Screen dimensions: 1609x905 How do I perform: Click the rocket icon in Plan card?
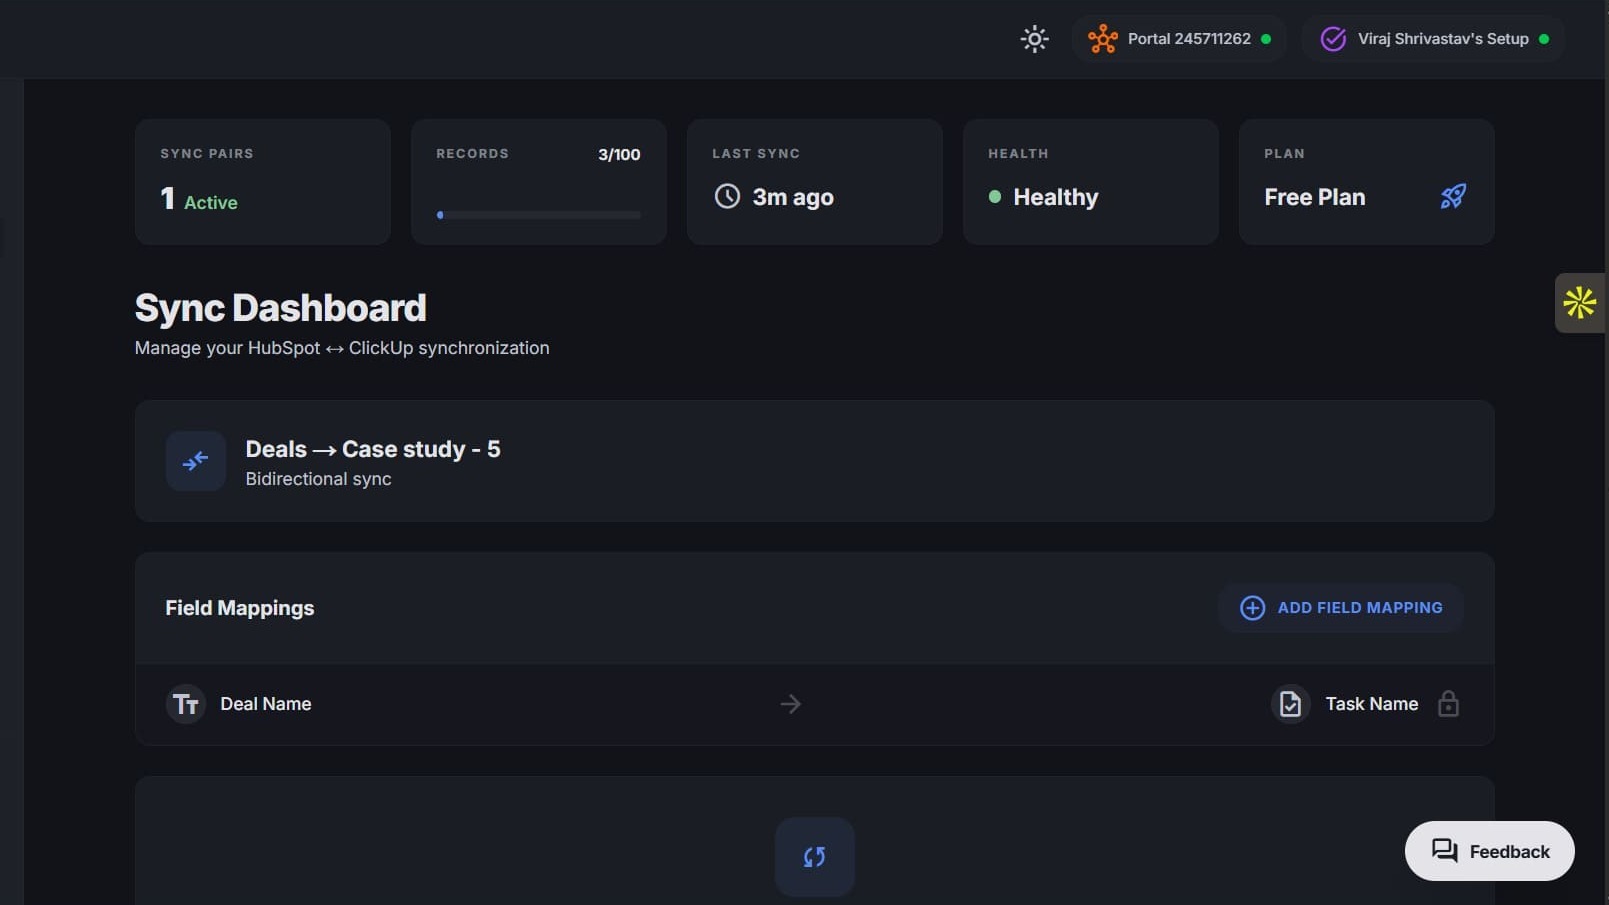[1453, 196]
